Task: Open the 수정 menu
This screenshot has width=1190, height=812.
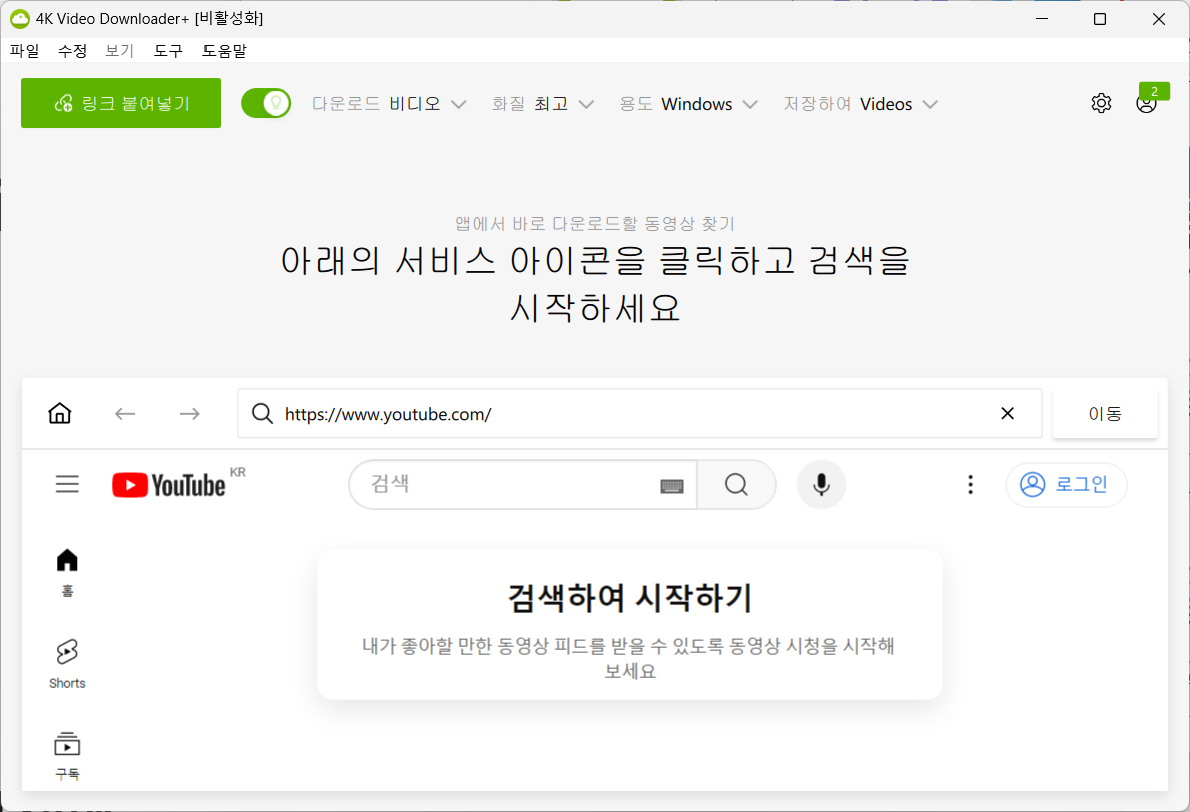Action: [72, 51]
